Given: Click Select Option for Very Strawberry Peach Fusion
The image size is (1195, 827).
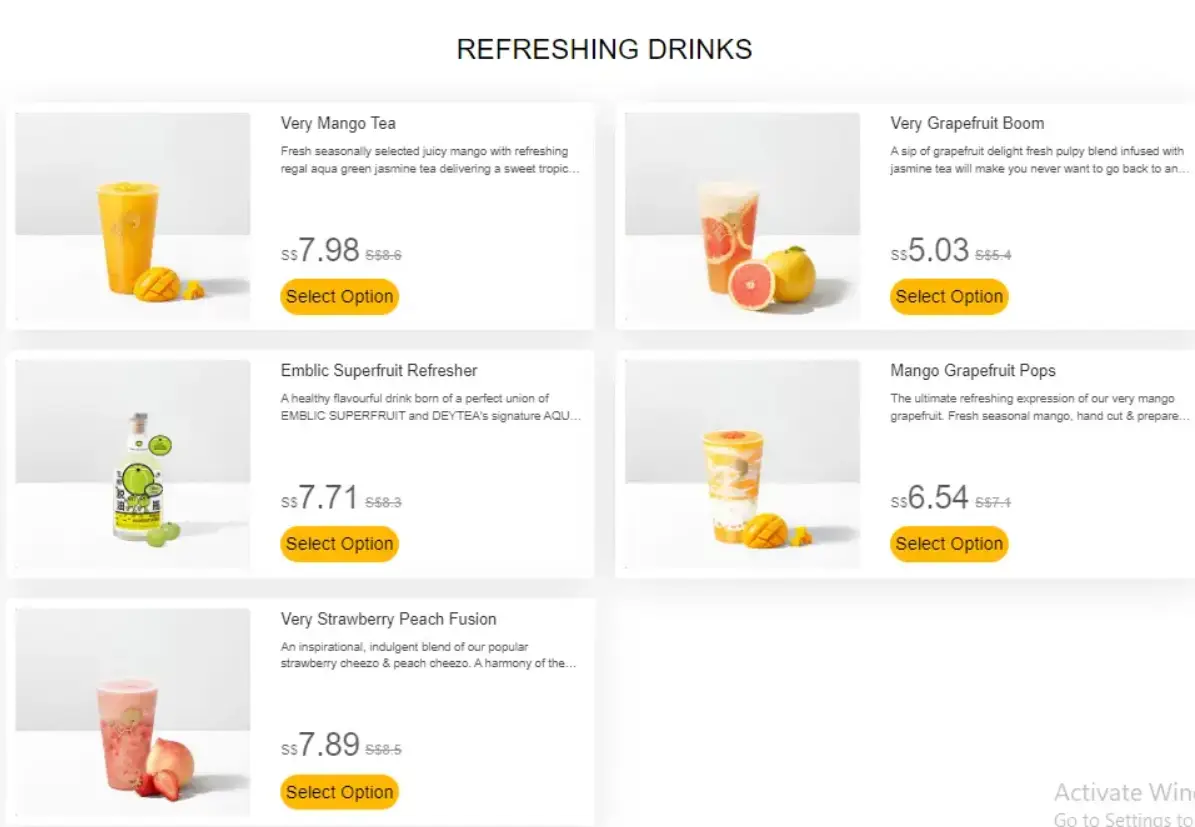Looking at the screenshot, I should (339, 792).
